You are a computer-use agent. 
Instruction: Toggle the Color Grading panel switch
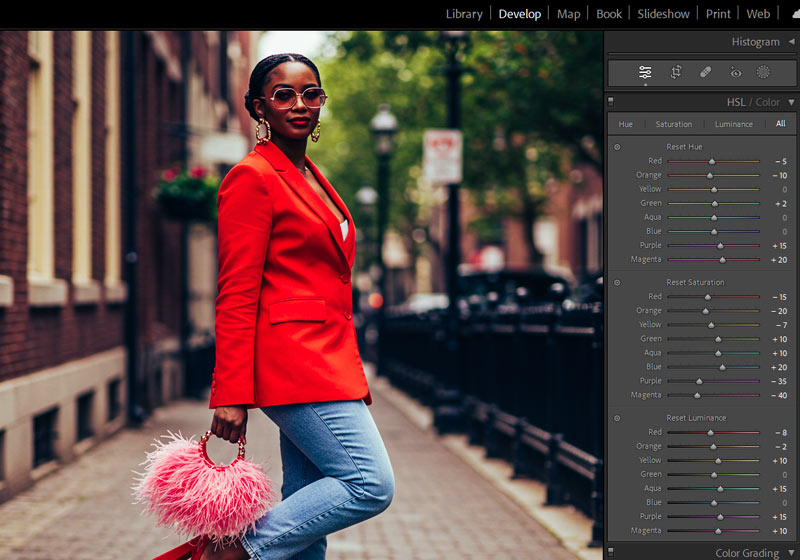coord(611,552)
